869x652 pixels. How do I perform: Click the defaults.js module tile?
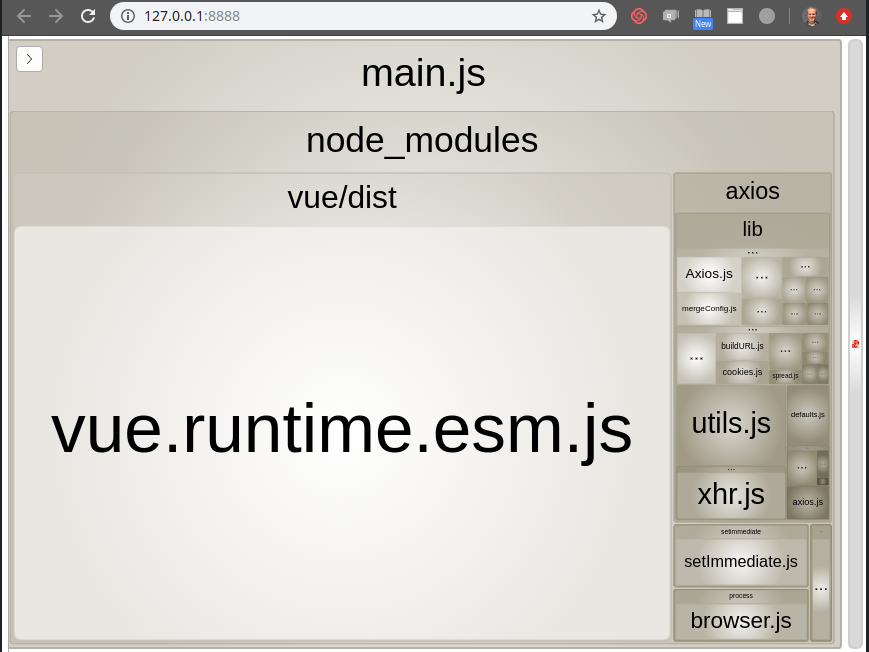tap(807, 414)
